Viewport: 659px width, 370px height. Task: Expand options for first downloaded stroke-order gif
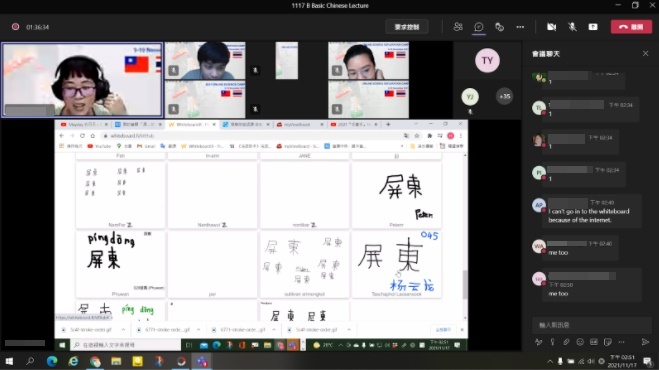pyautogui.click(x=123, y=330)
